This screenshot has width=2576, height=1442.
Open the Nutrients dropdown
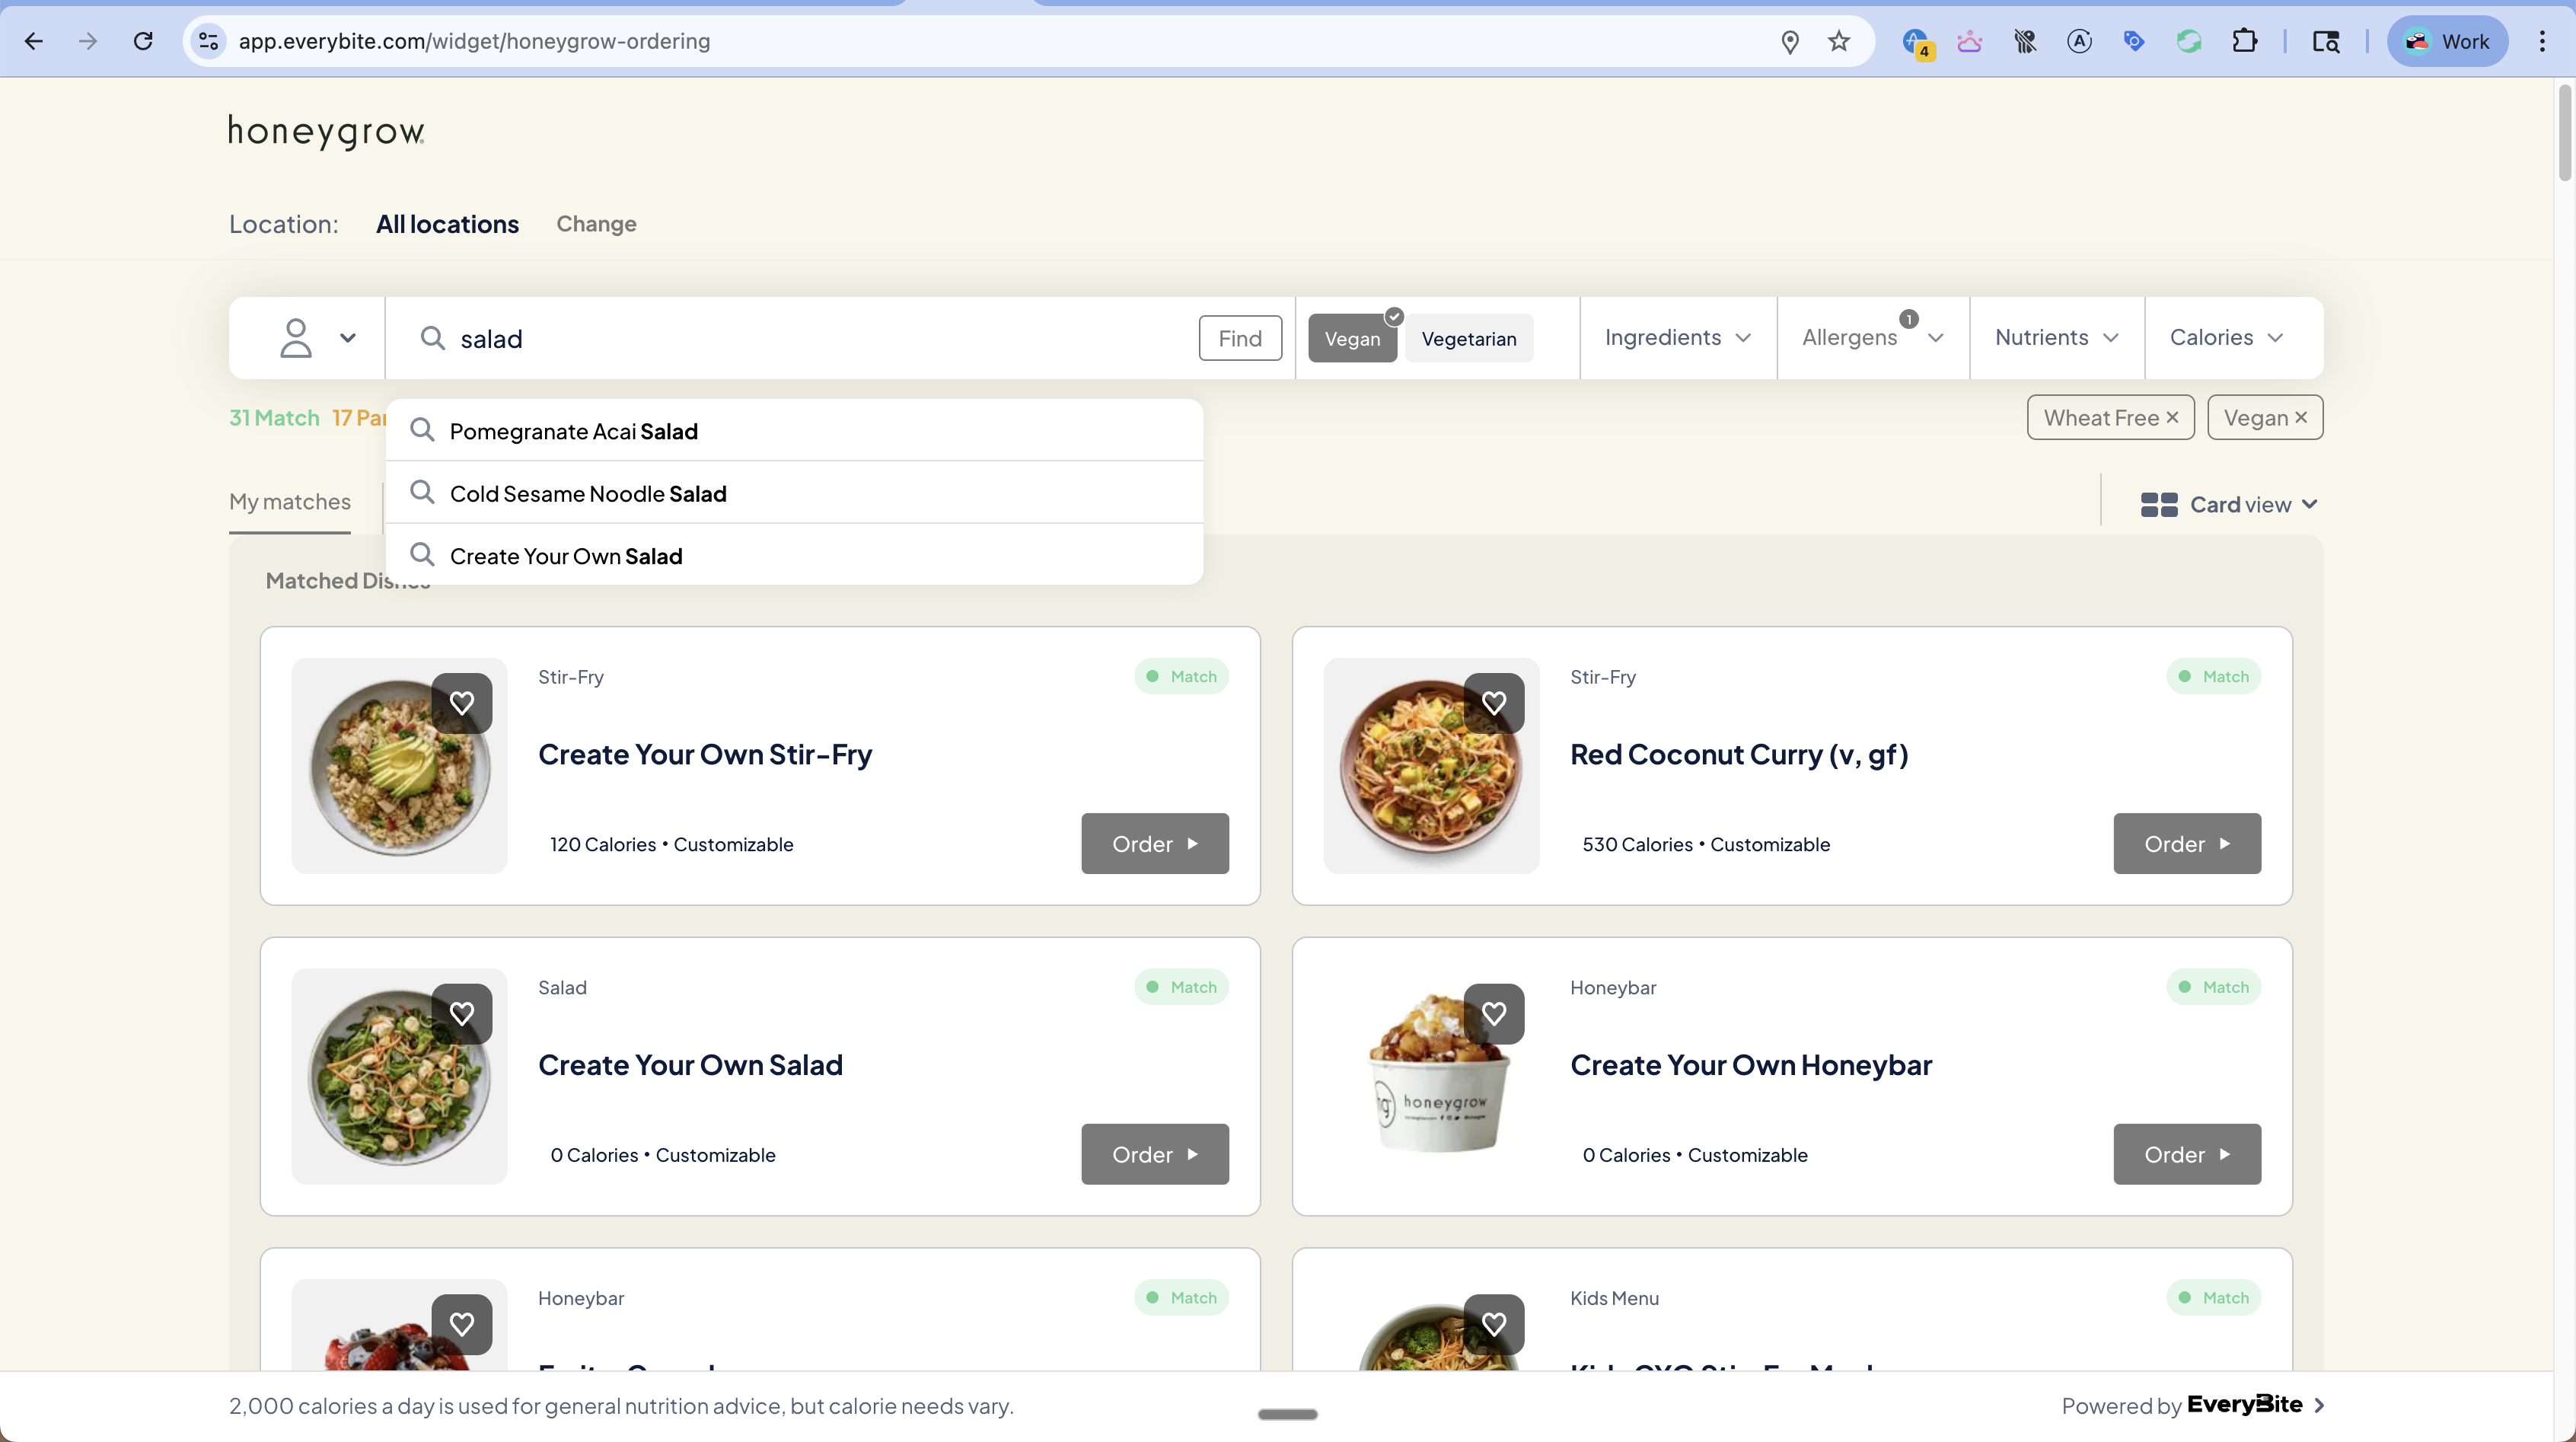tap(2055, 337)
